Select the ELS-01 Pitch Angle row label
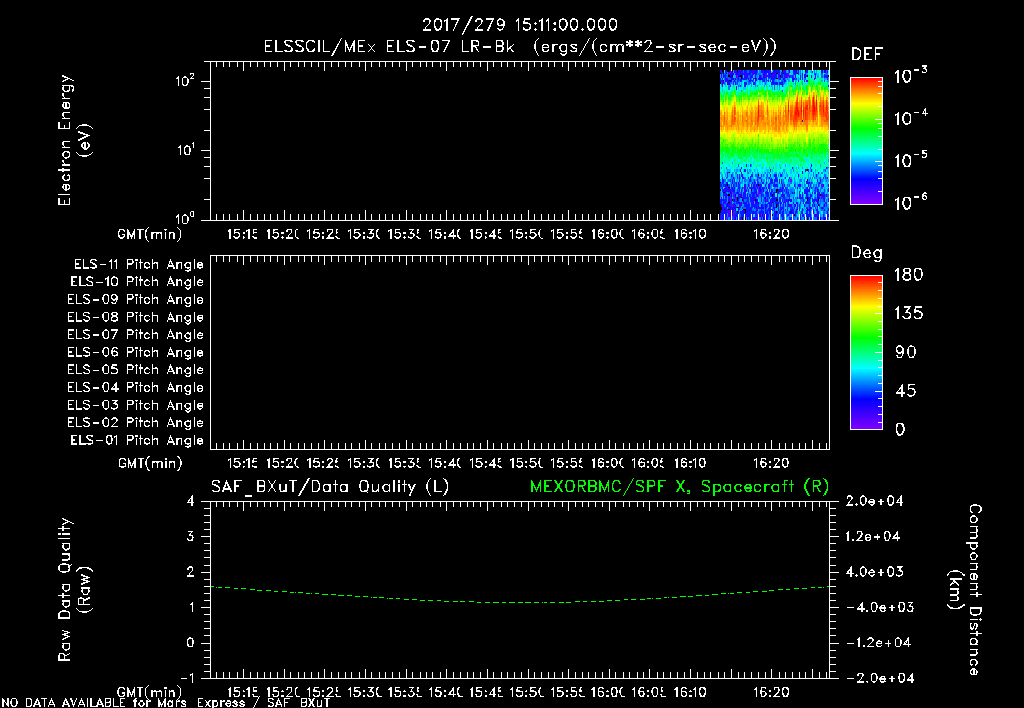1024x708 pixels. (x=137, y=440)
